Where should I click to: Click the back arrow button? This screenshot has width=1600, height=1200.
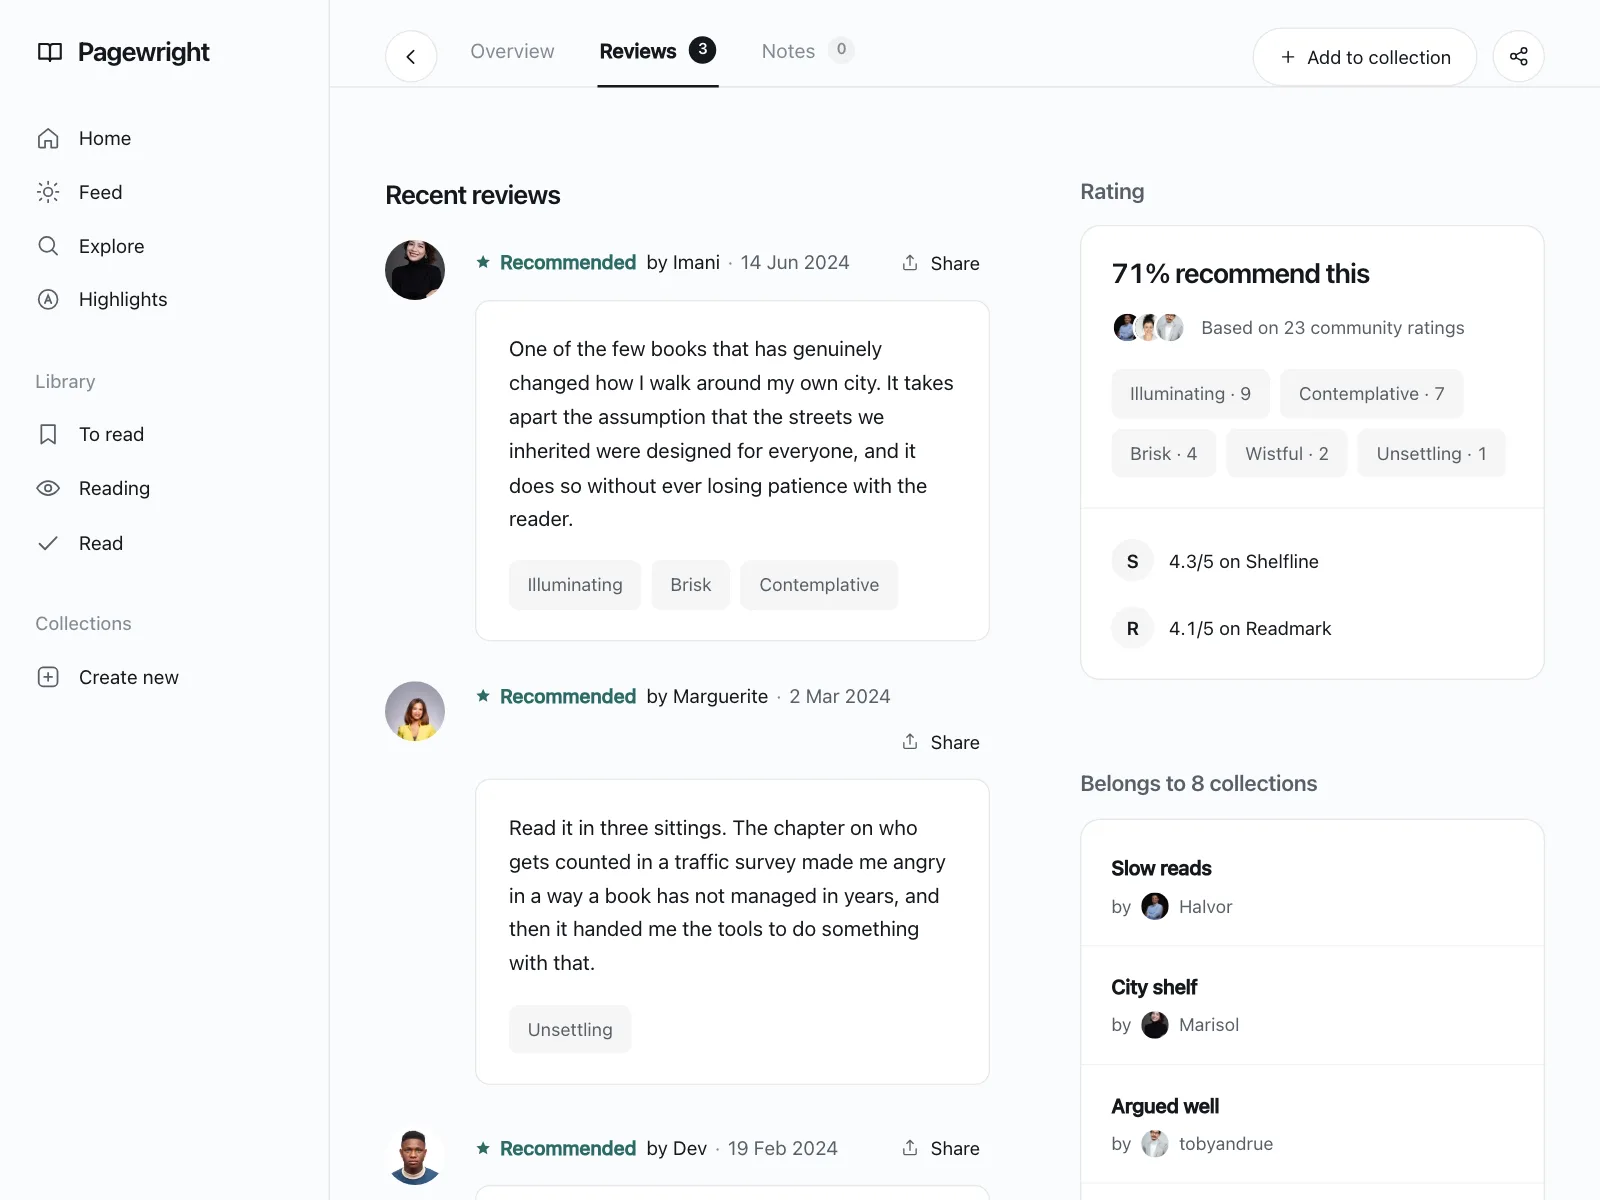point(411,57)
